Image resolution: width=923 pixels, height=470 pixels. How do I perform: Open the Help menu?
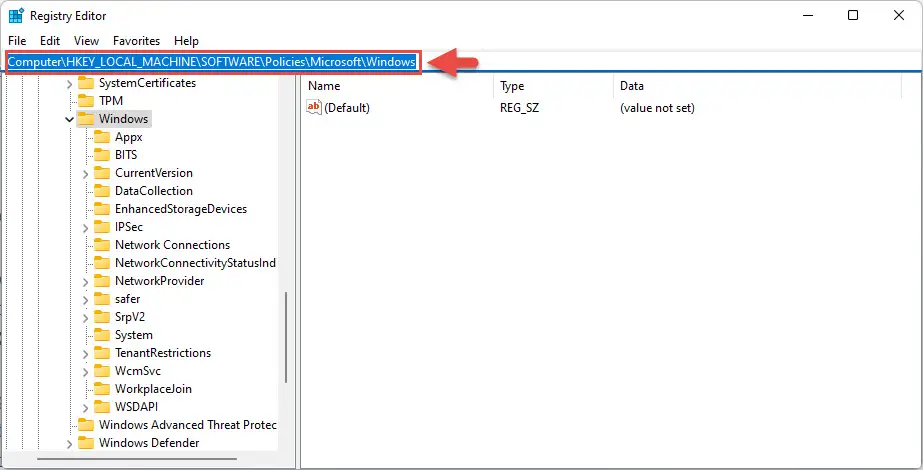(186, 41)
